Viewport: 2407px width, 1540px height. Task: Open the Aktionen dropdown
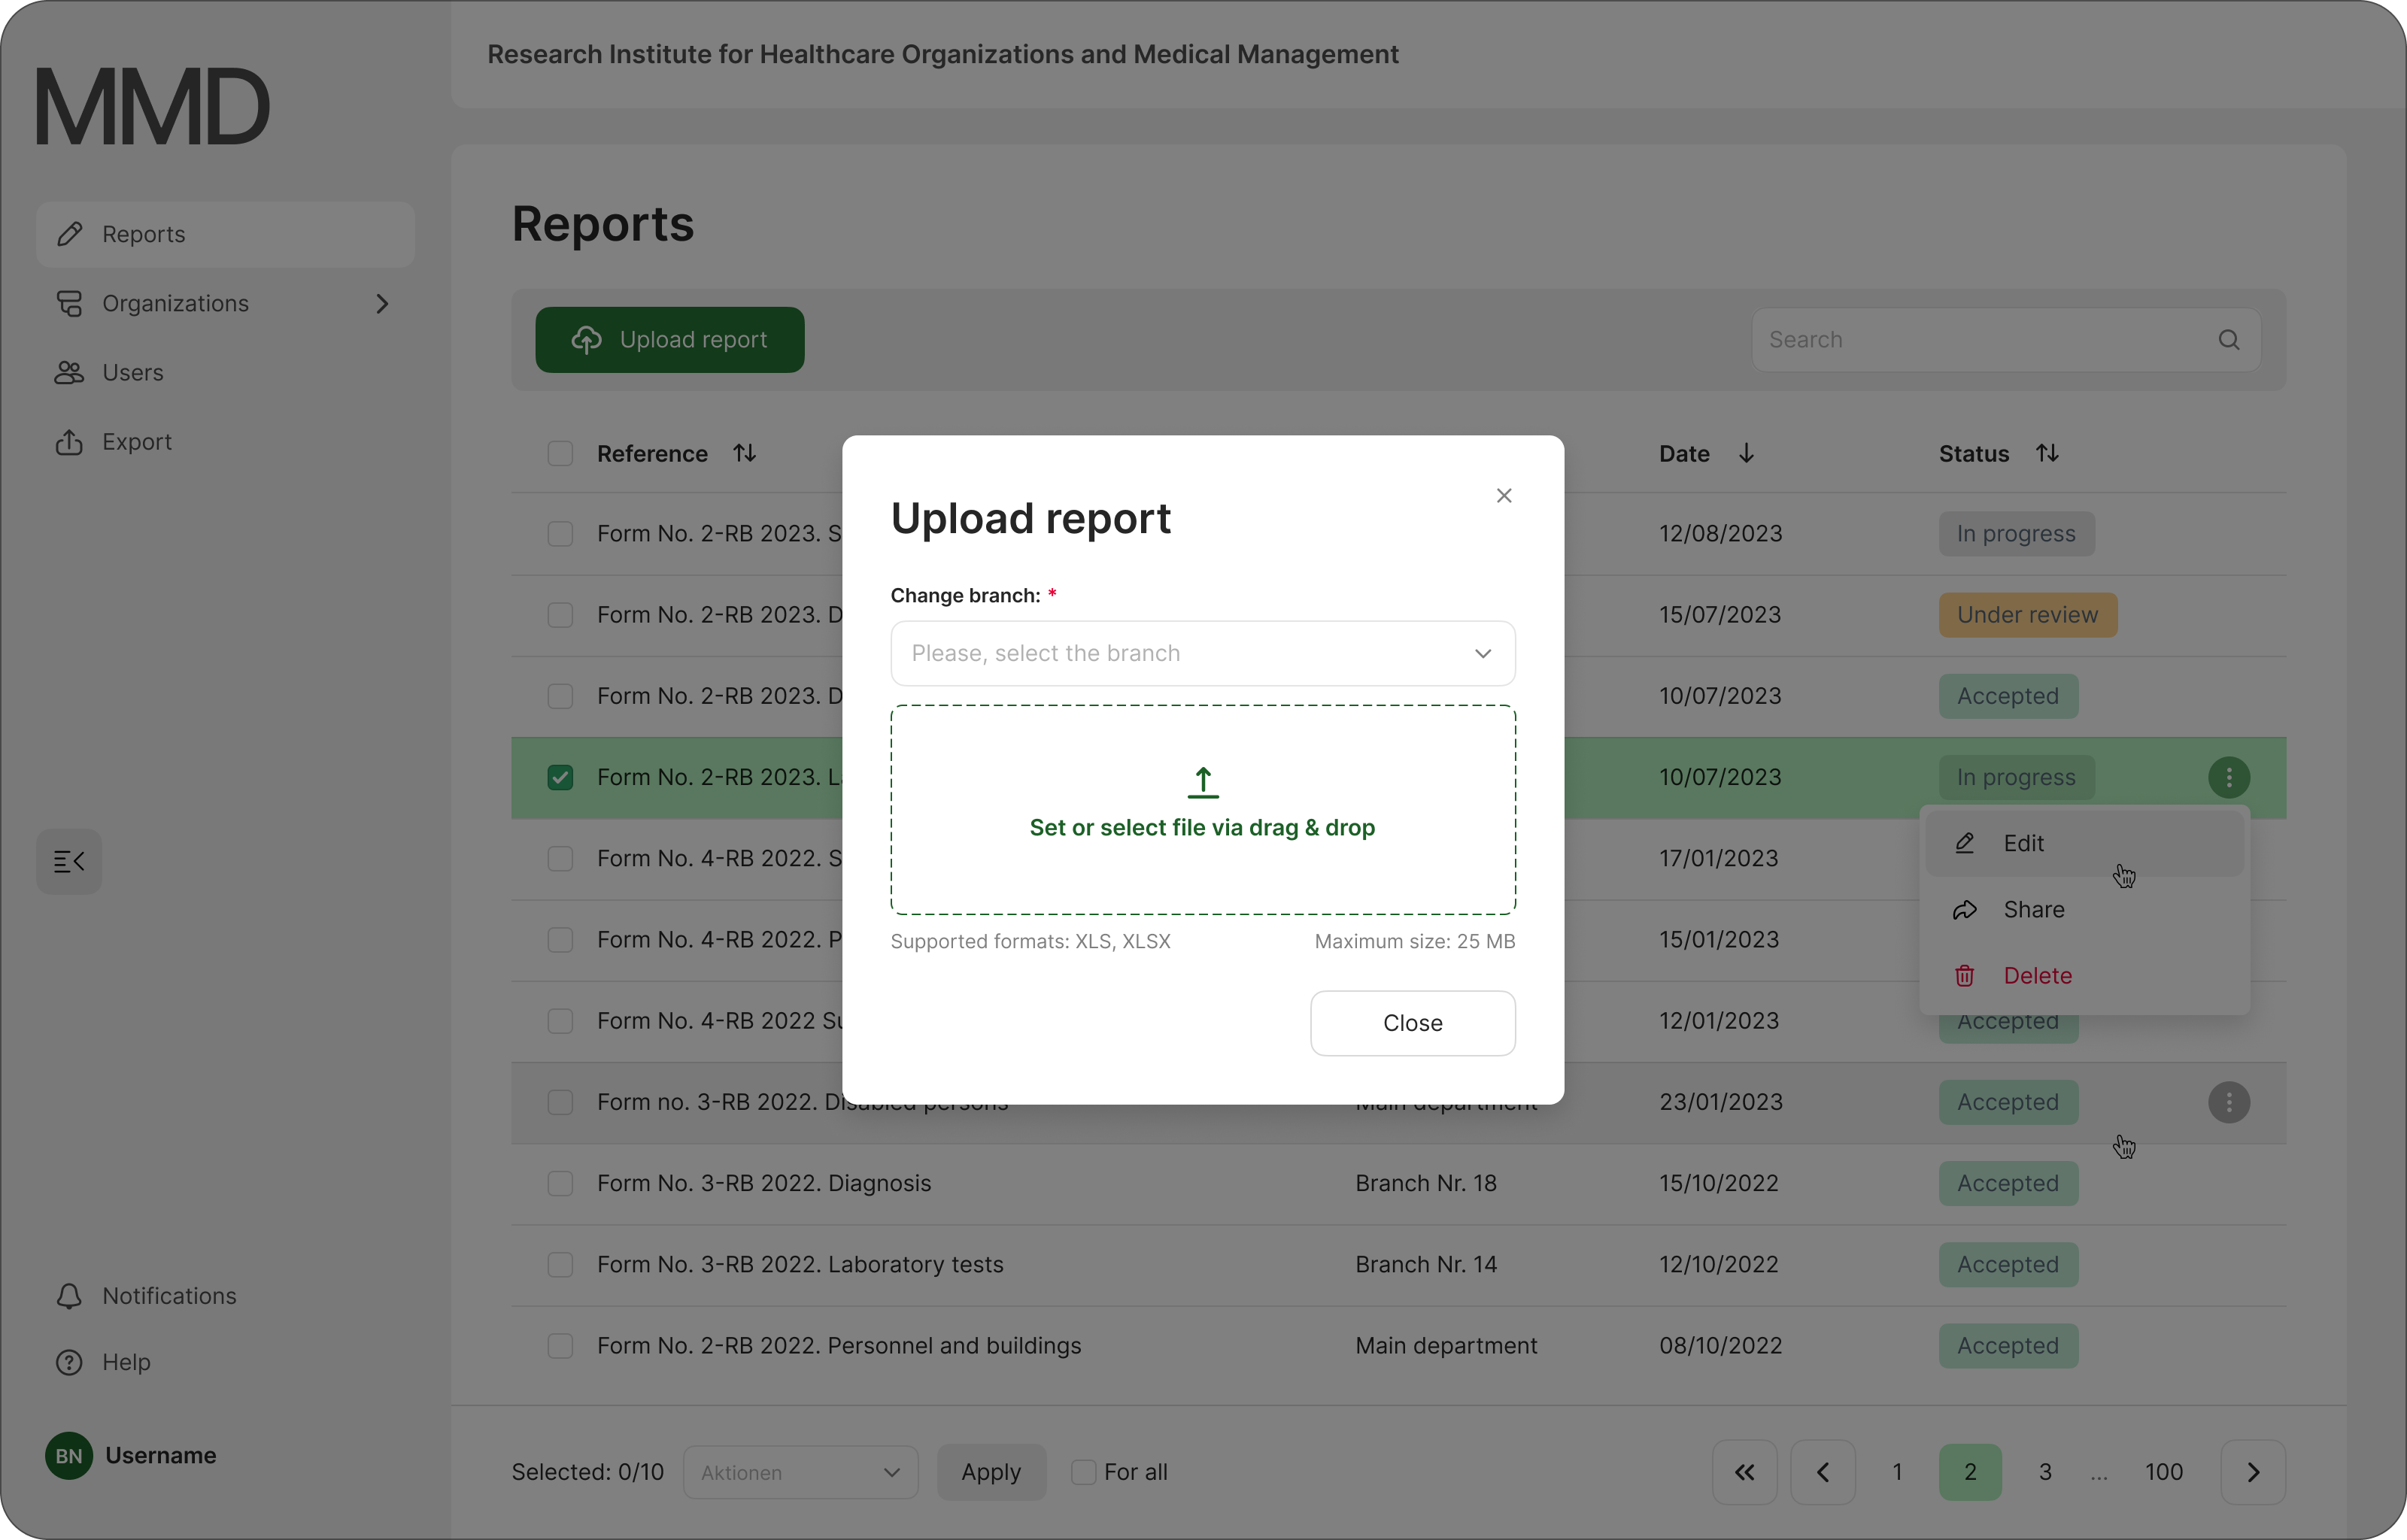pyautogui.click(x=800, y=1472)
